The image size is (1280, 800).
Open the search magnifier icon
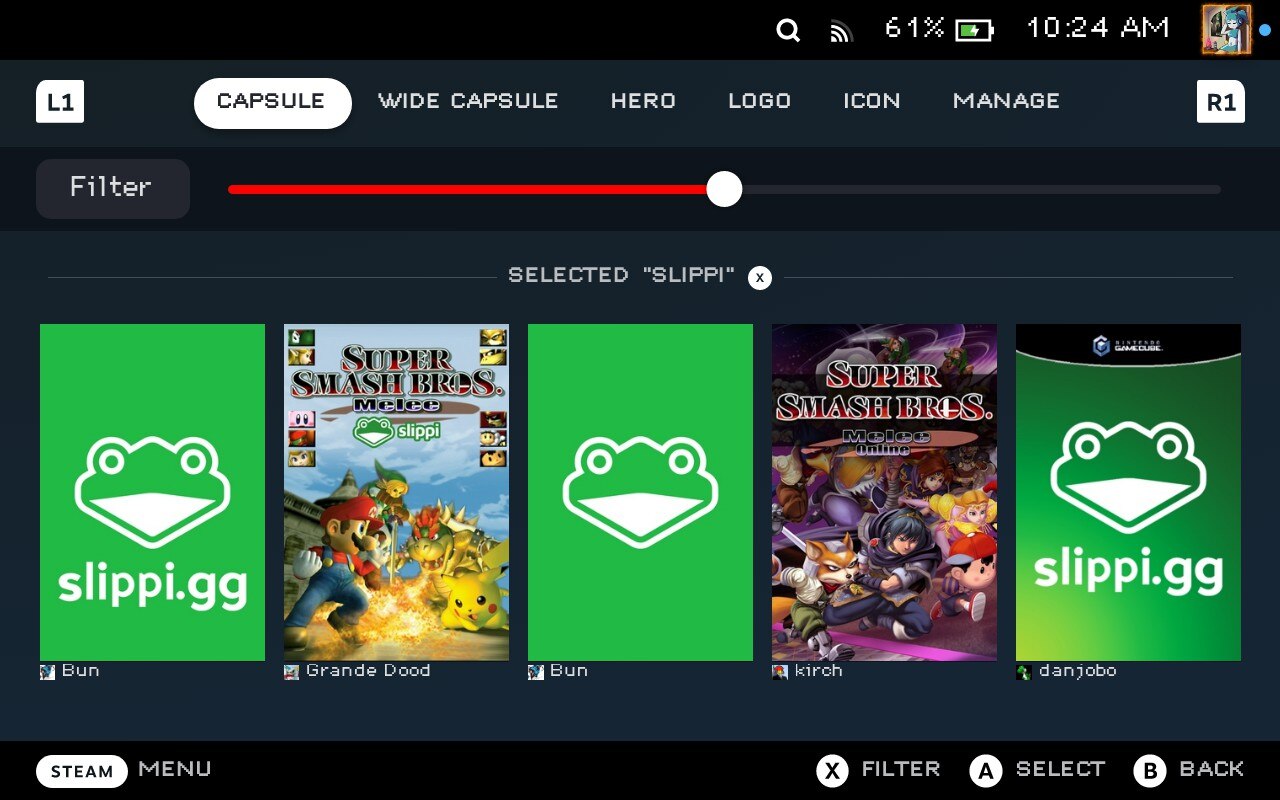click(788, 31)
